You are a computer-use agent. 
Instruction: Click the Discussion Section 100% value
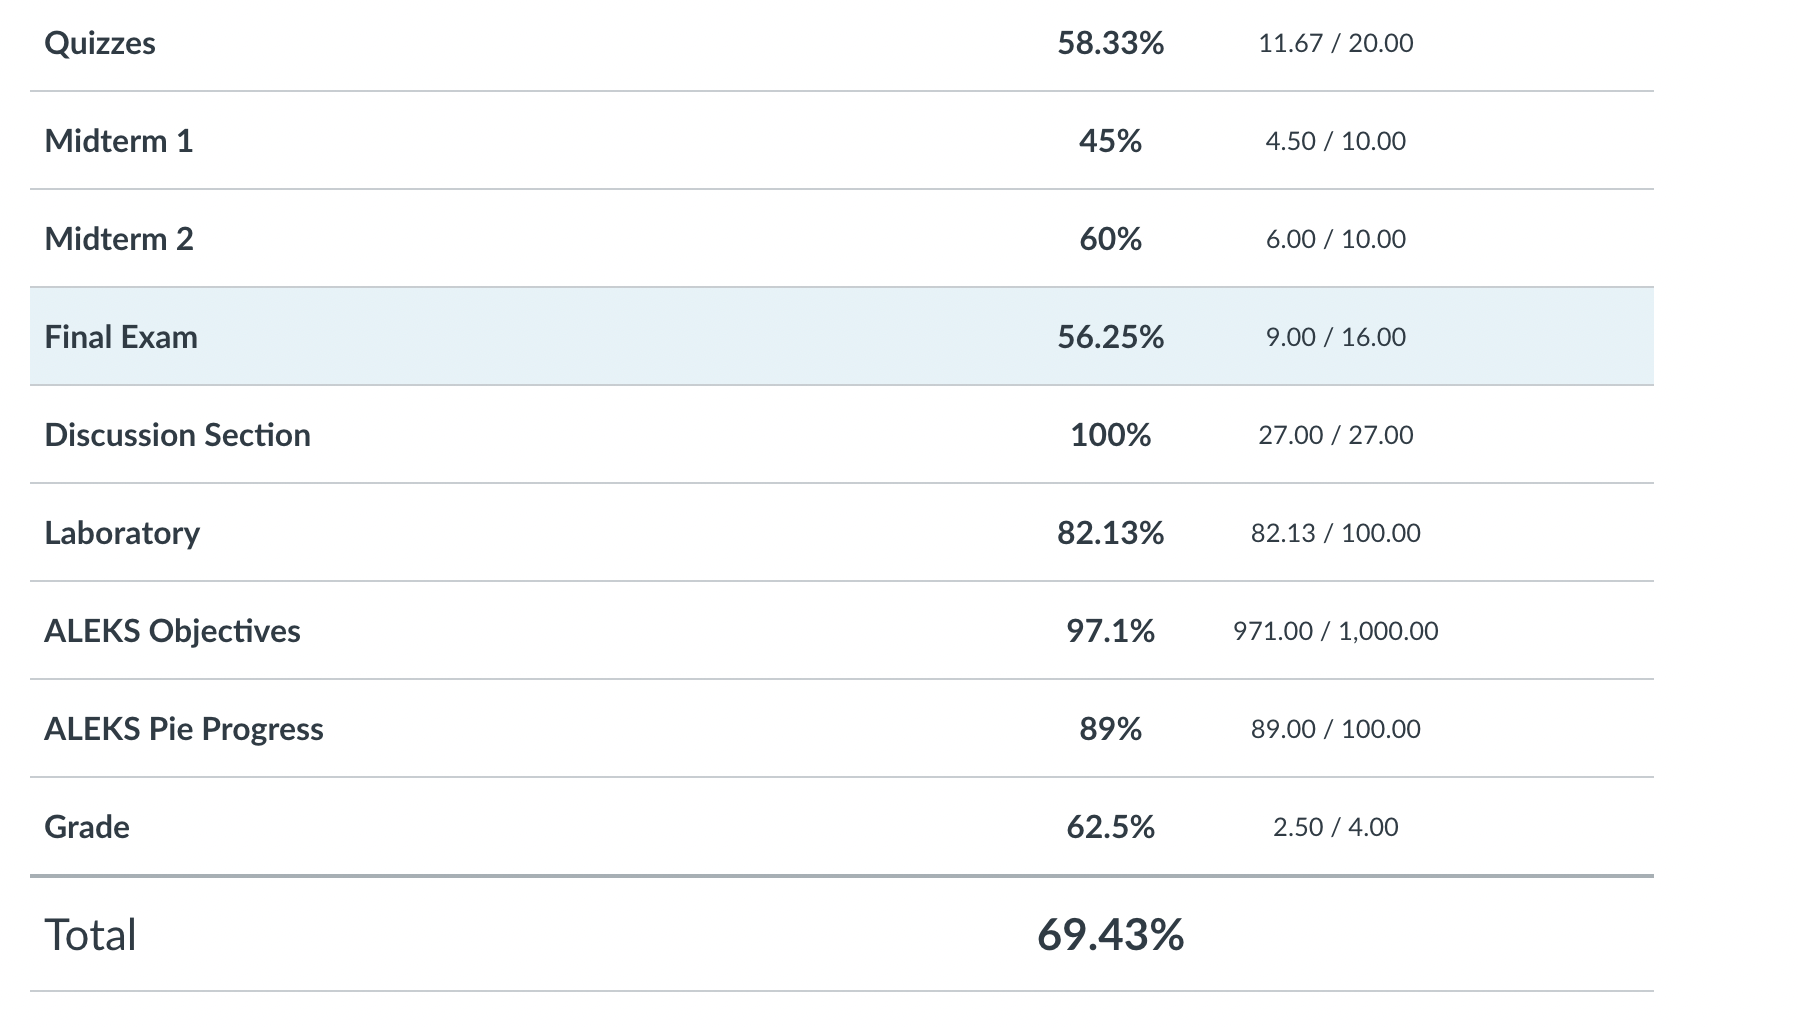coord(1110,435)
